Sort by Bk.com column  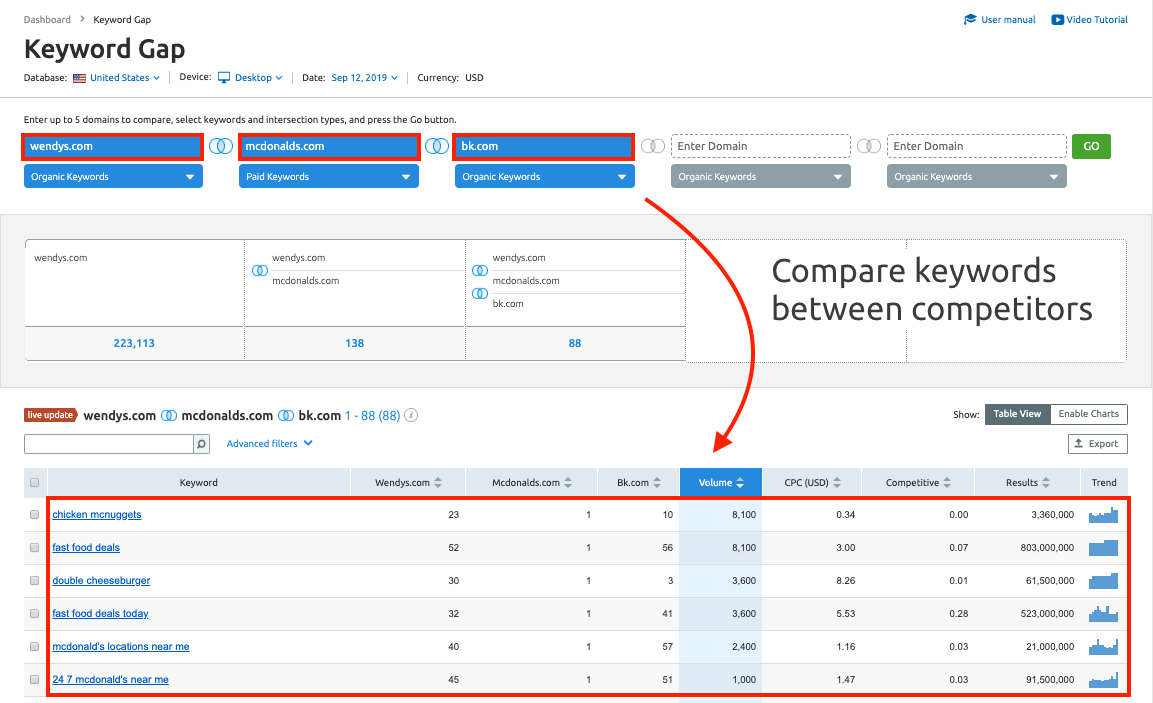coord(638,483)
